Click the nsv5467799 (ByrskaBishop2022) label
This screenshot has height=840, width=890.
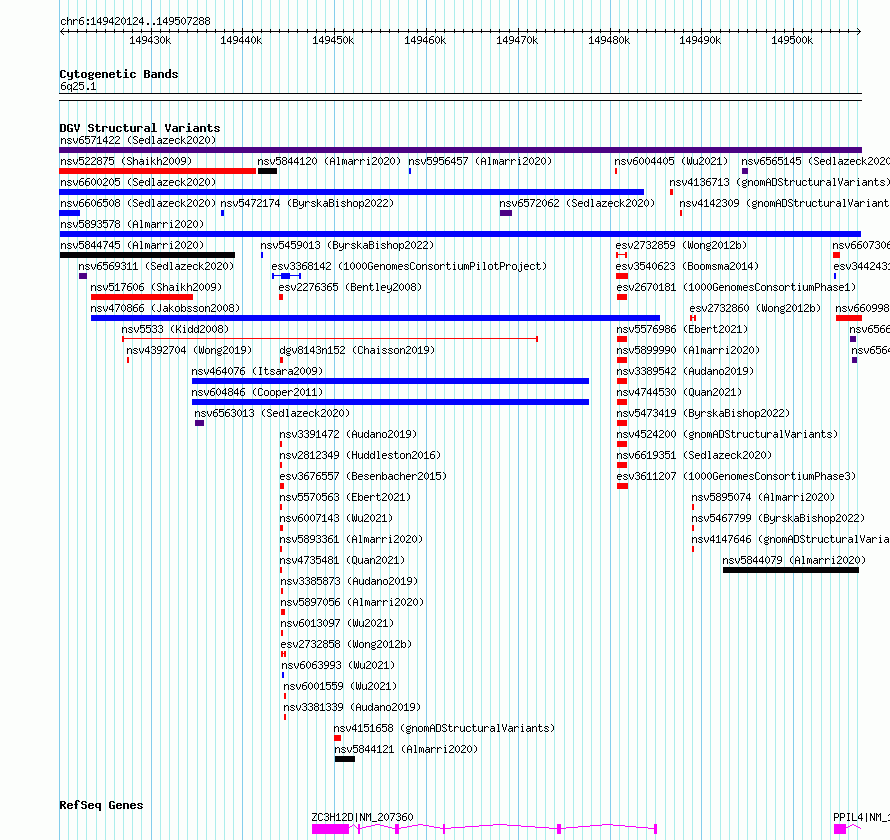(x=778, y=518)
